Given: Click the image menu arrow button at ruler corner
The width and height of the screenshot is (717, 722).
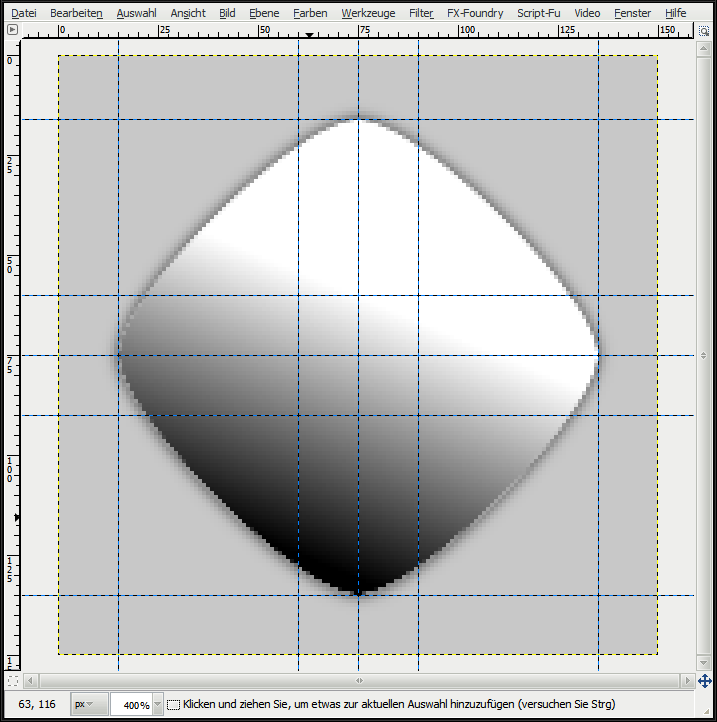Looking at the screenshot, I should (12, 30).
